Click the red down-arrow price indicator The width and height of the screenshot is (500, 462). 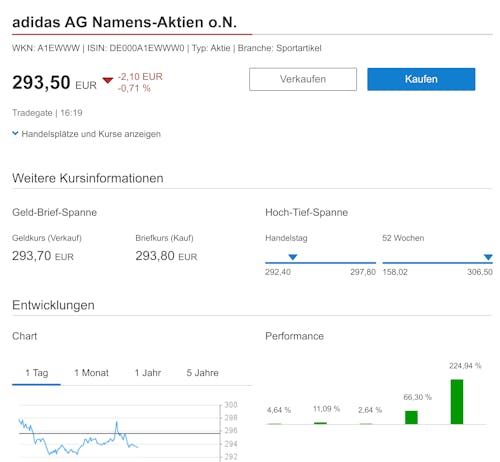click(108, 81)
